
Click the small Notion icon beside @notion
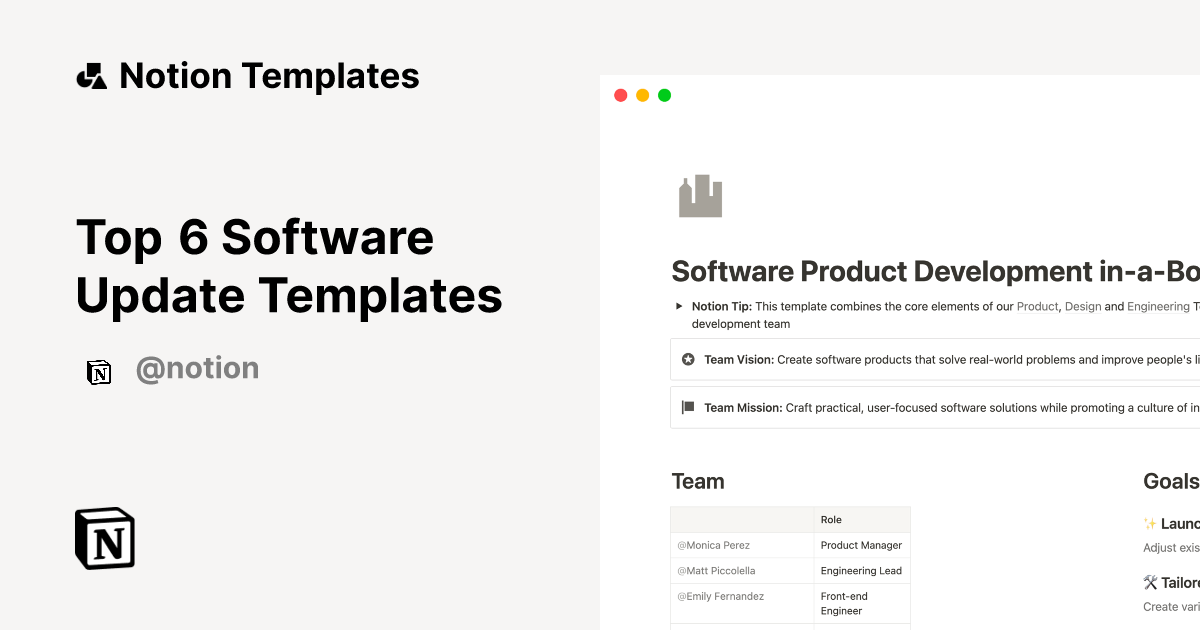tap(99, 371)
